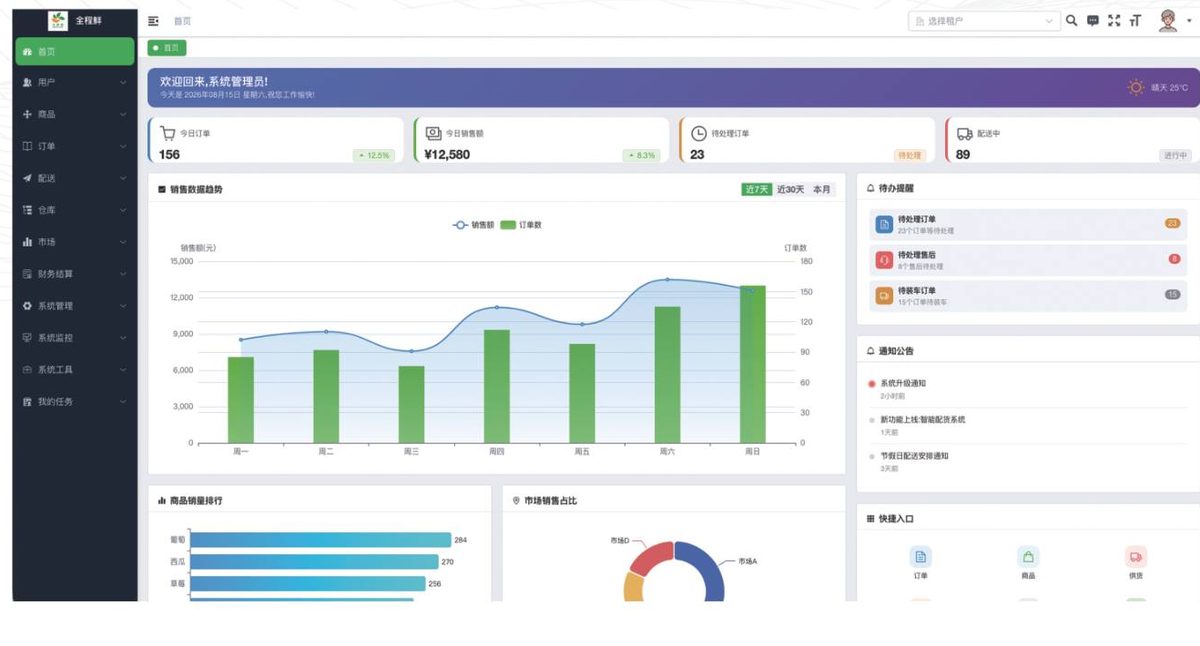Expand the 市场 sidebar menu
Image resolution: width=1200 pixels, height=646 pixels.
click(x=75, y=242)
